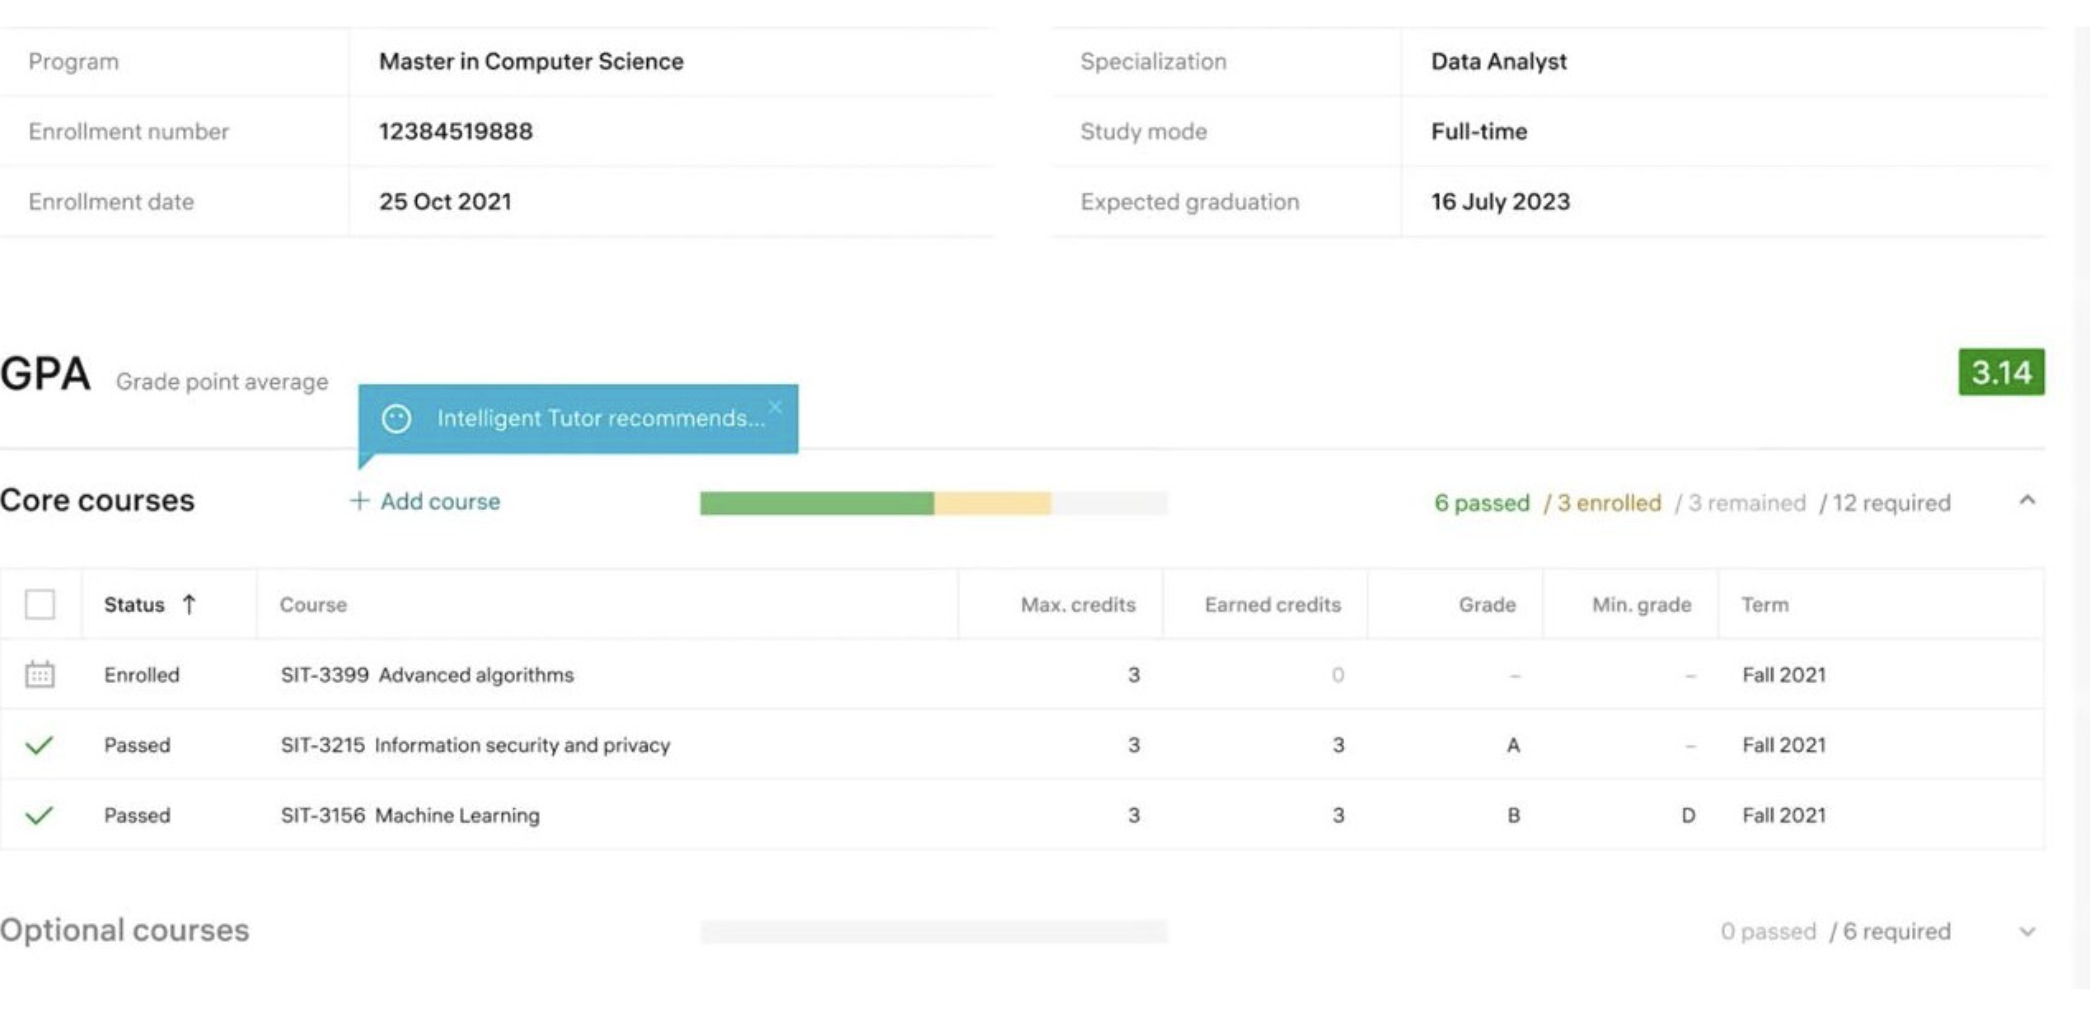
Task: Expand the Optional courses section
Action: coord(2027,932)
